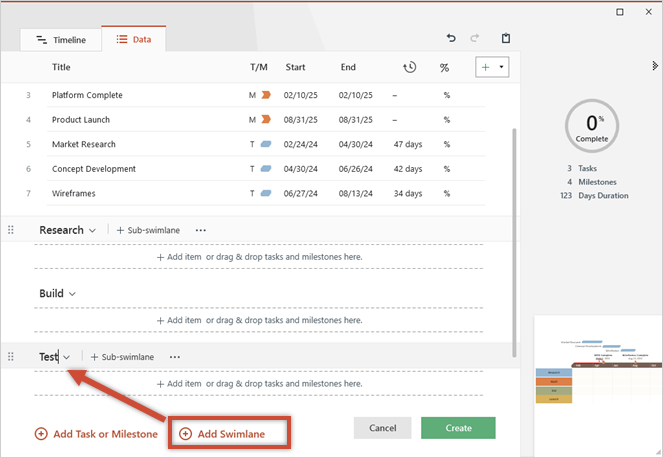Image resolution: width=663 pixels, height=458 pixels.
Task: Expand the Research swimlane dropdown chevron
Action: pos(93,230)
